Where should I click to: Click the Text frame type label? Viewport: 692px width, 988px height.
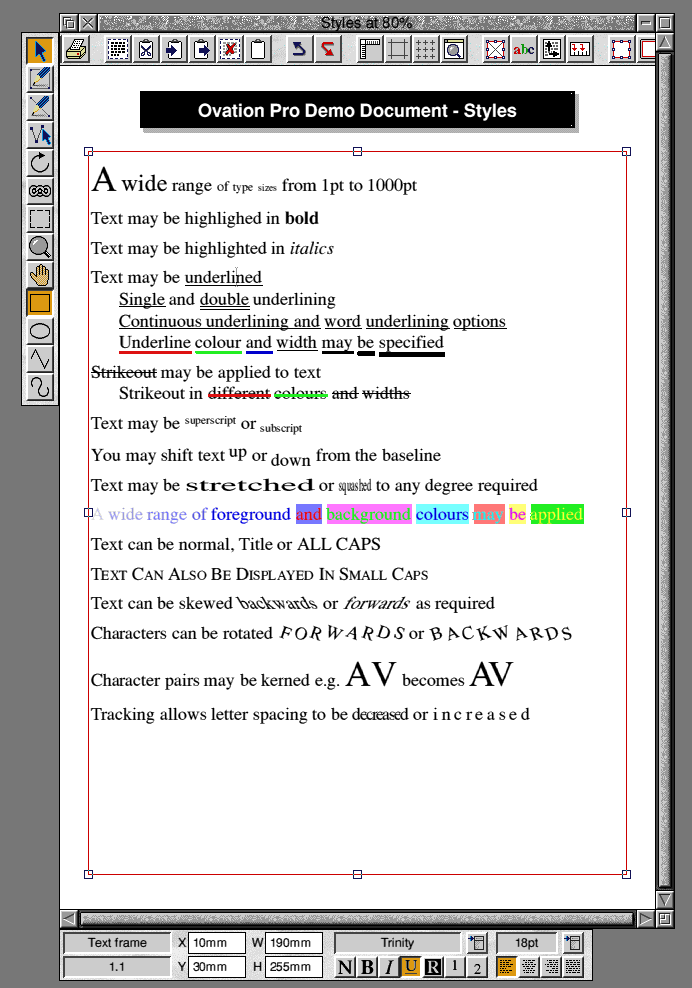(117, 943)
